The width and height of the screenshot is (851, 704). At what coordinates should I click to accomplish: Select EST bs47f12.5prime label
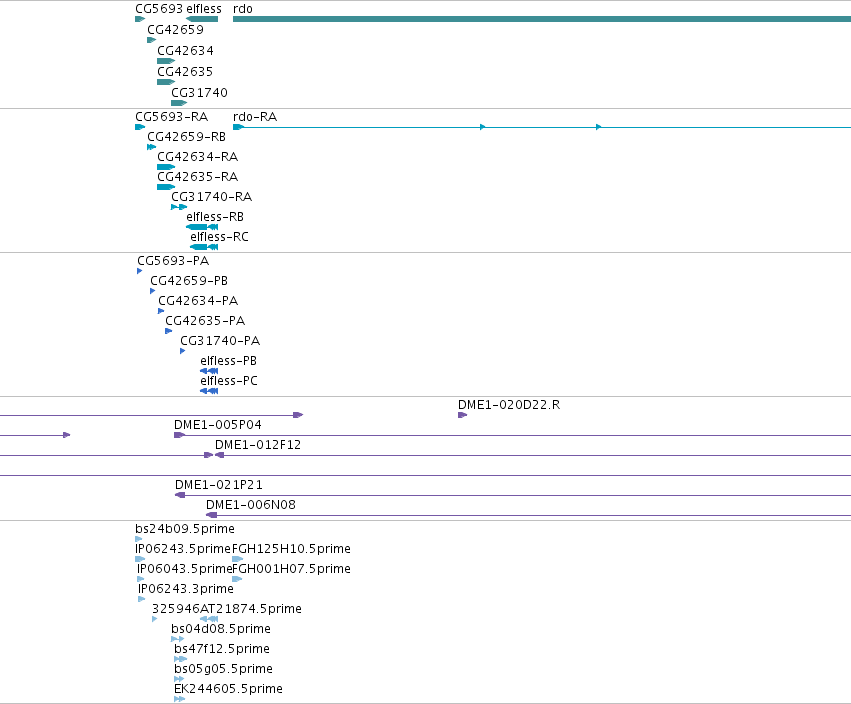click(x=222, y=649)
